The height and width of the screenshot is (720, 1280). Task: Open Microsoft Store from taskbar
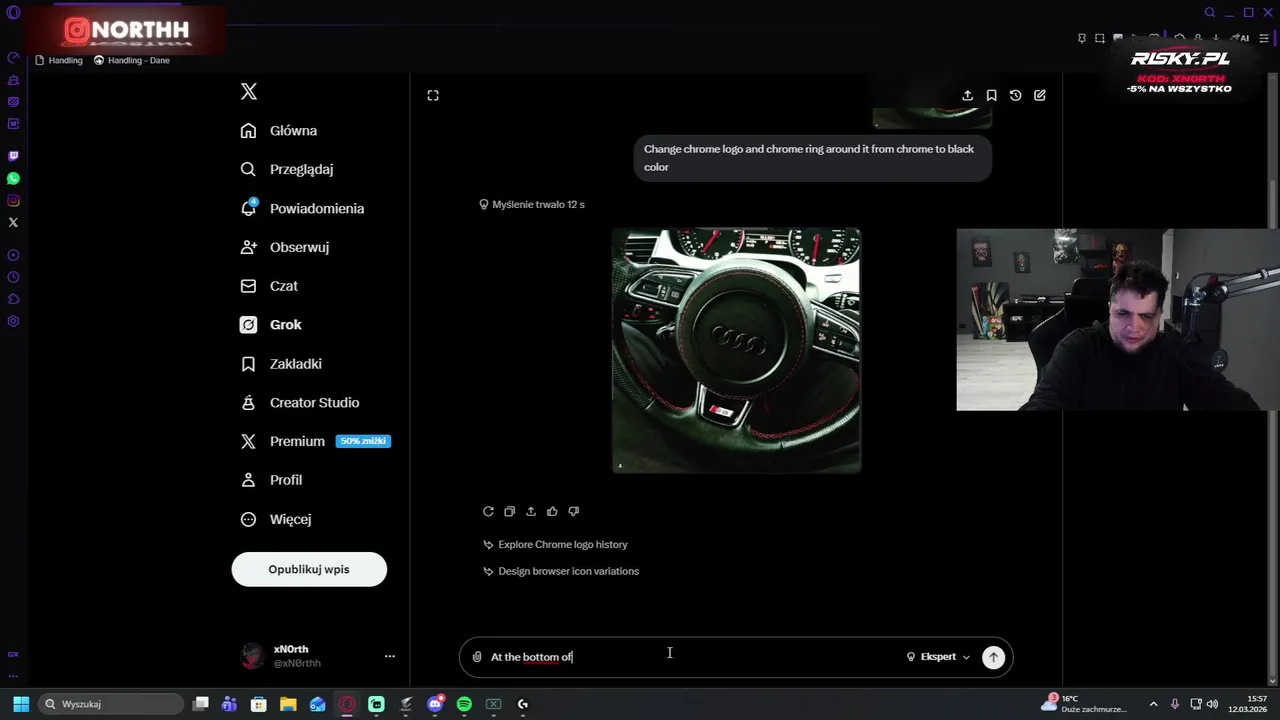point(259,704)
